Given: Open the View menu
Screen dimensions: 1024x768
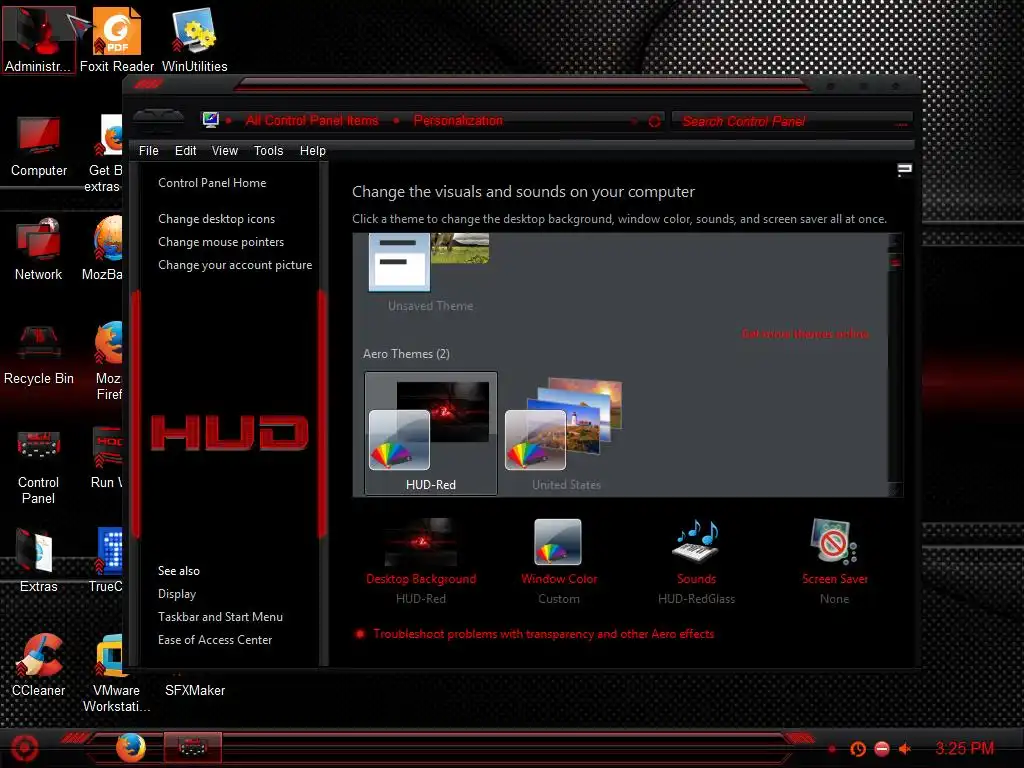Looking at the screenshot, I should point(225,151).
